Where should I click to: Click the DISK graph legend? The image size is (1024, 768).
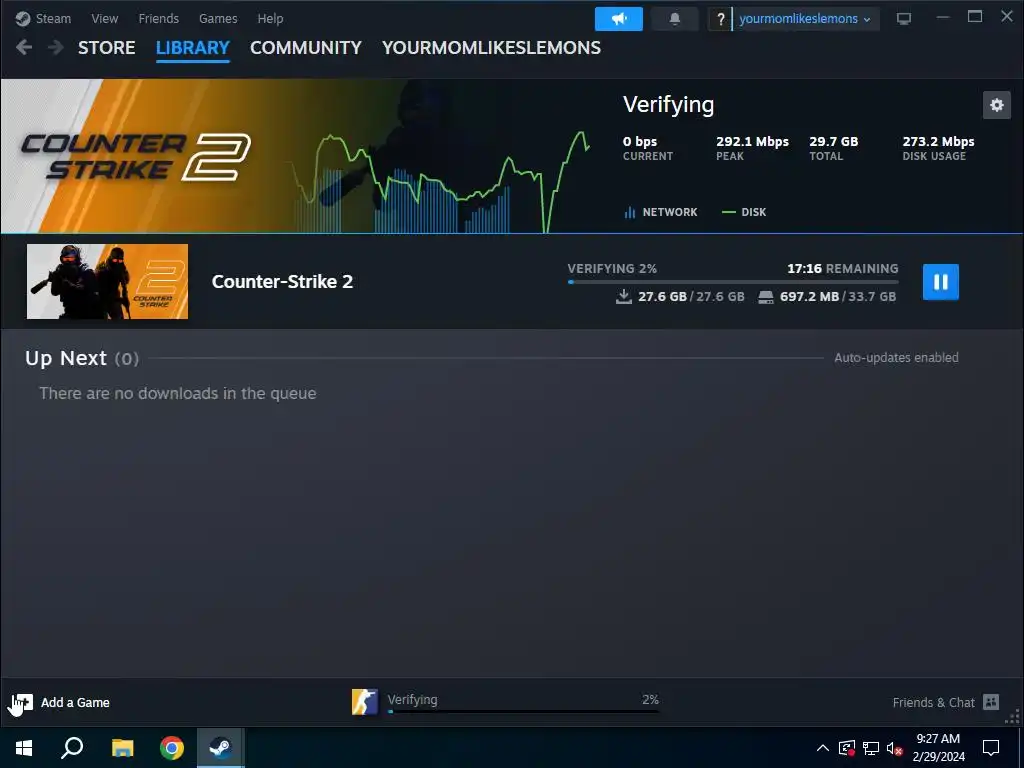[x=744, y=212]
